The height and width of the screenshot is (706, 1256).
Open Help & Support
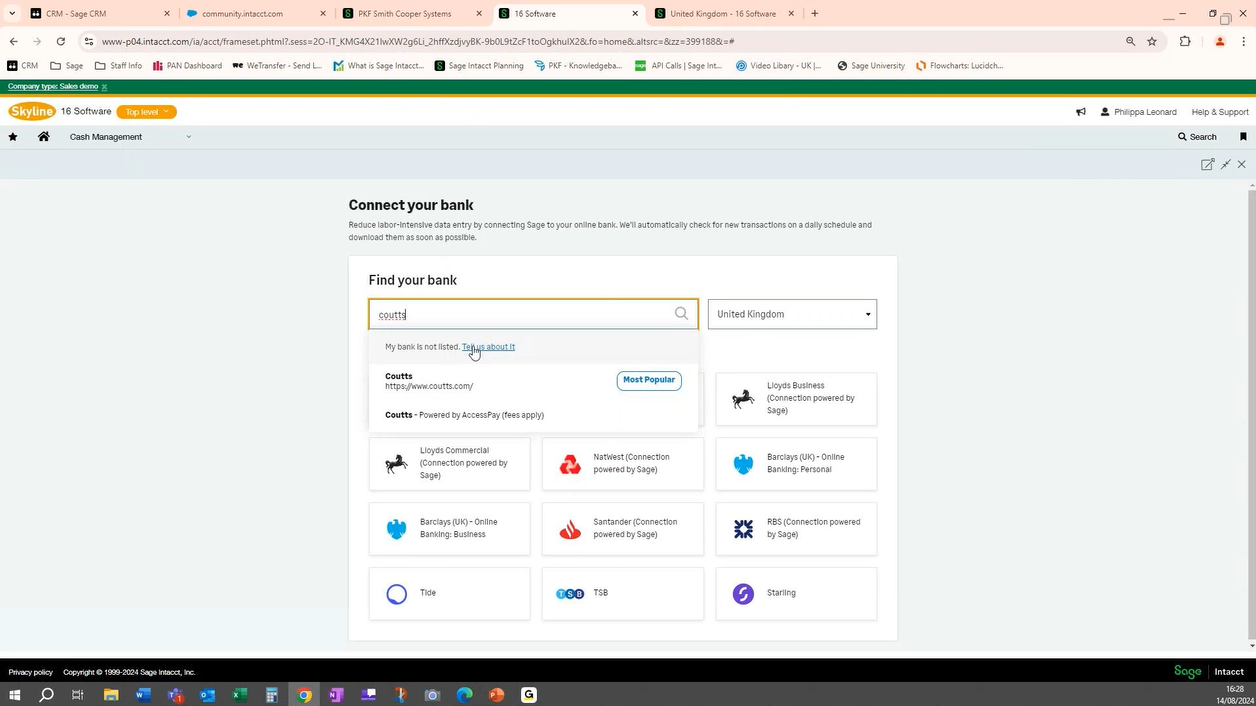(1220, 112)
